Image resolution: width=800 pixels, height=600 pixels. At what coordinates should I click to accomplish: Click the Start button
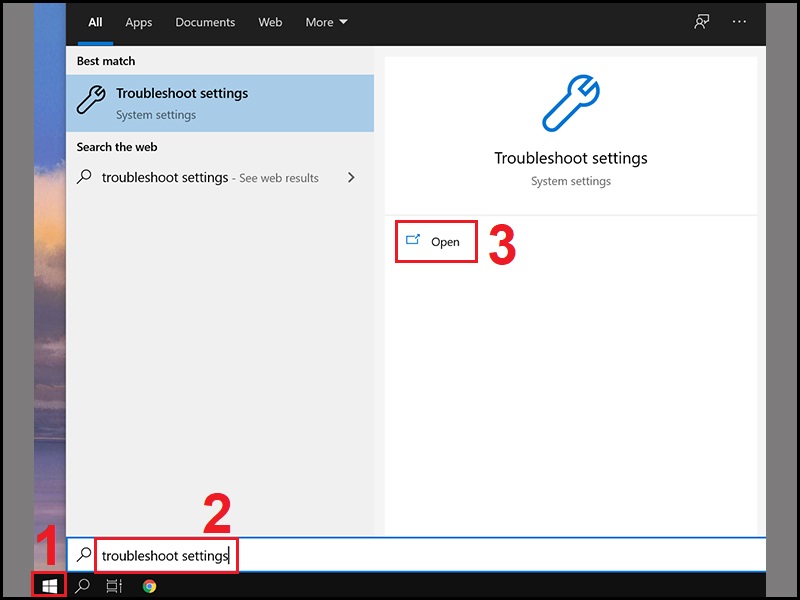point(47,586)
